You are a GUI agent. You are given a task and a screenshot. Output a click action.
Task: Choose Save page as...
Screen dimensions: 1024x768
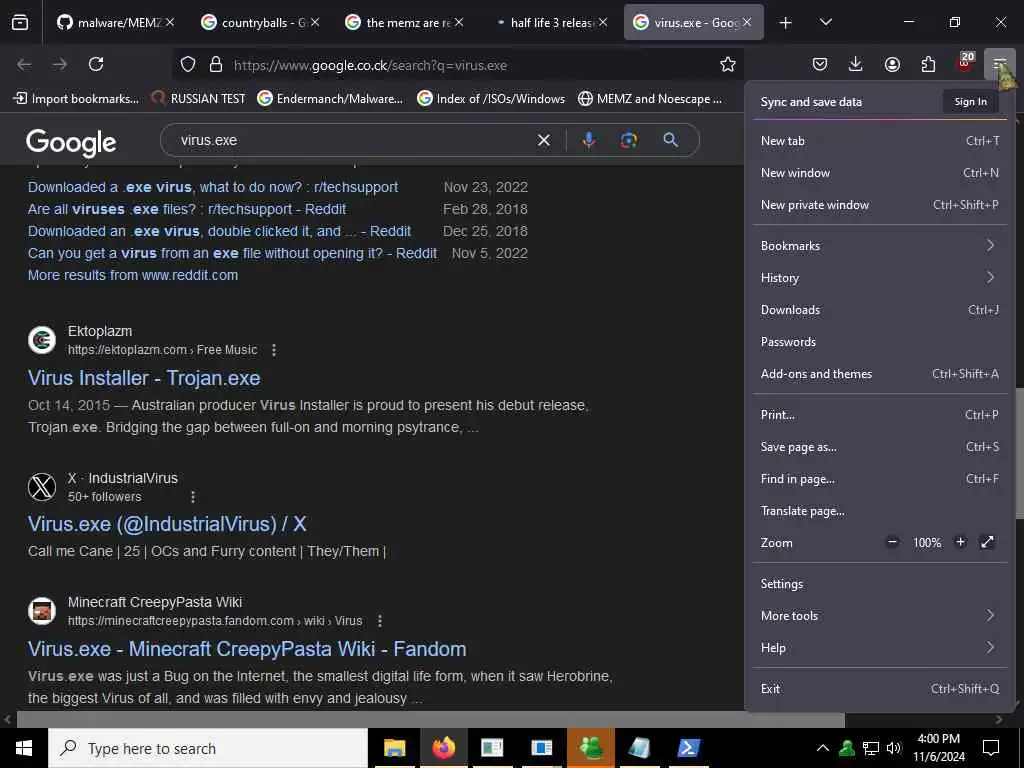880,447
